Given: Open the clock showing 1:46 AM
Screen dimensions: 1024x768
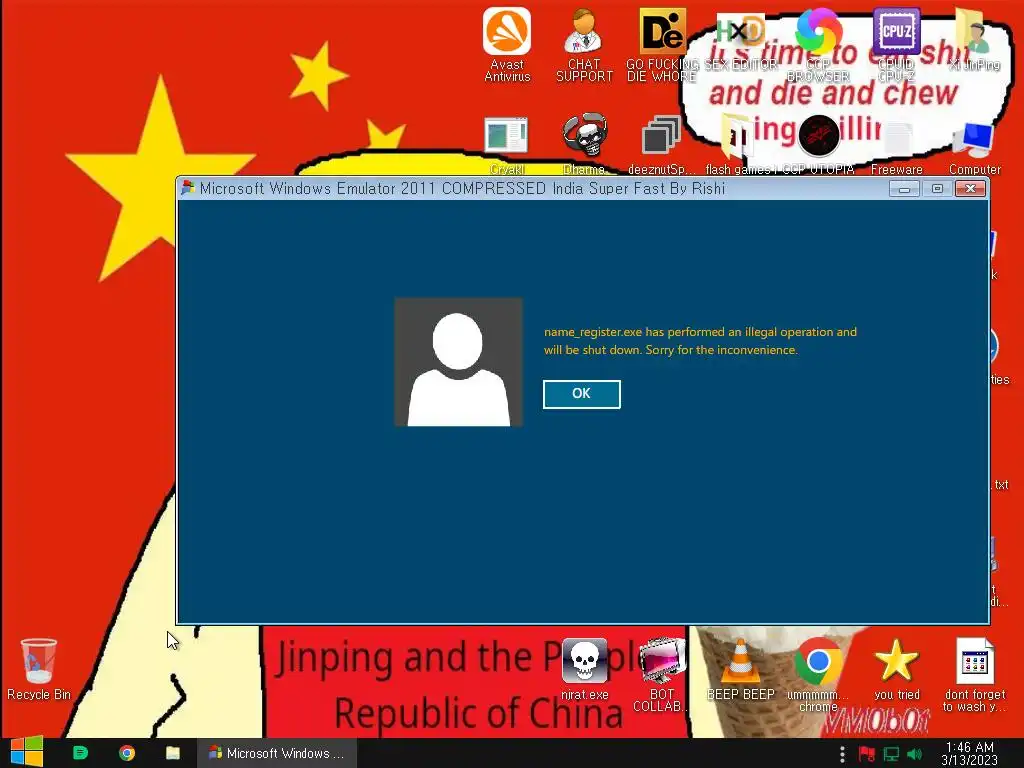Looking at the screenshot, I should click(970, 753).
